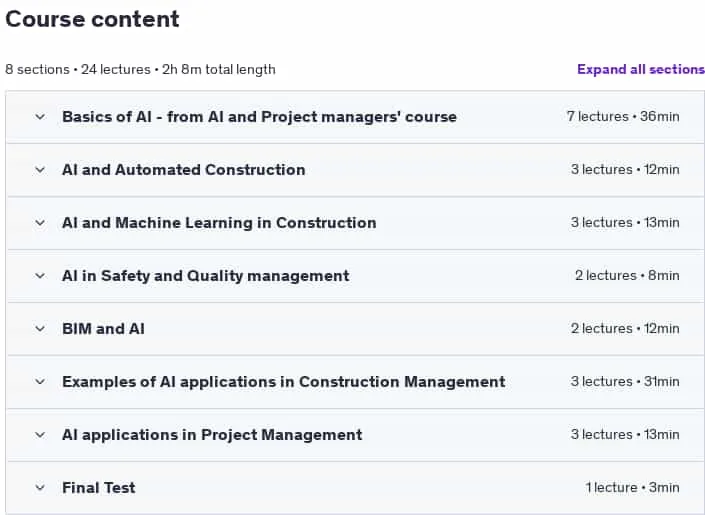This screenshot has width=705, height=515.
Task: Expand the BIM and AI chevron
Action: click(40, 329)
